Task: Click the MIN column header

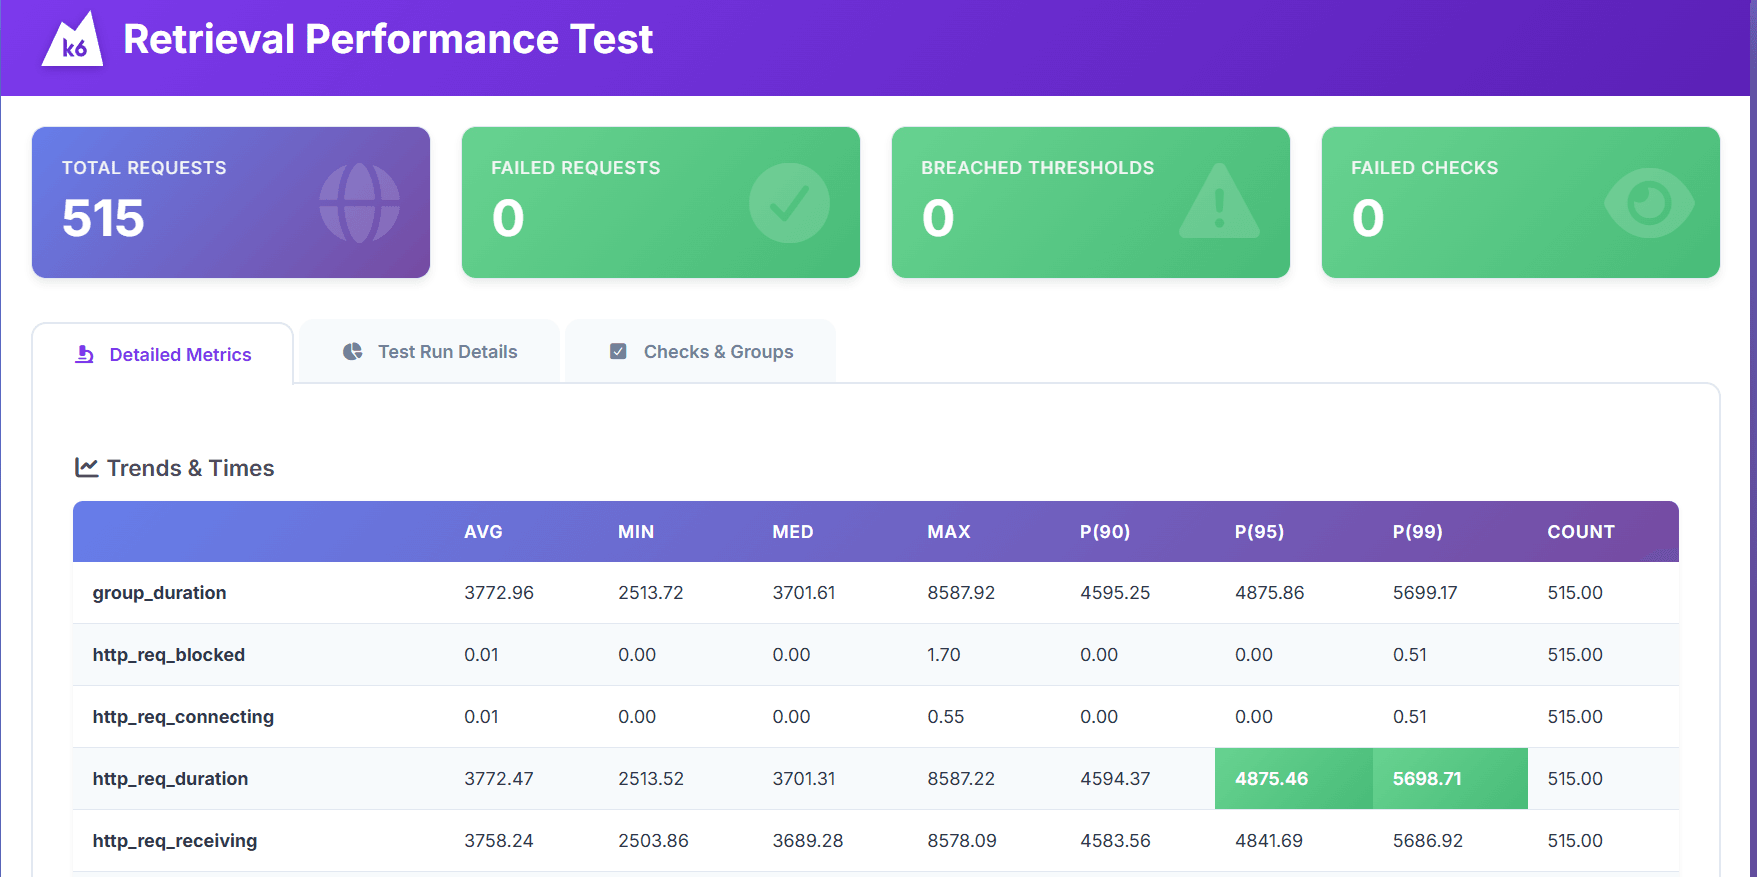Action: pyautogui.click(x=636, y=532)
